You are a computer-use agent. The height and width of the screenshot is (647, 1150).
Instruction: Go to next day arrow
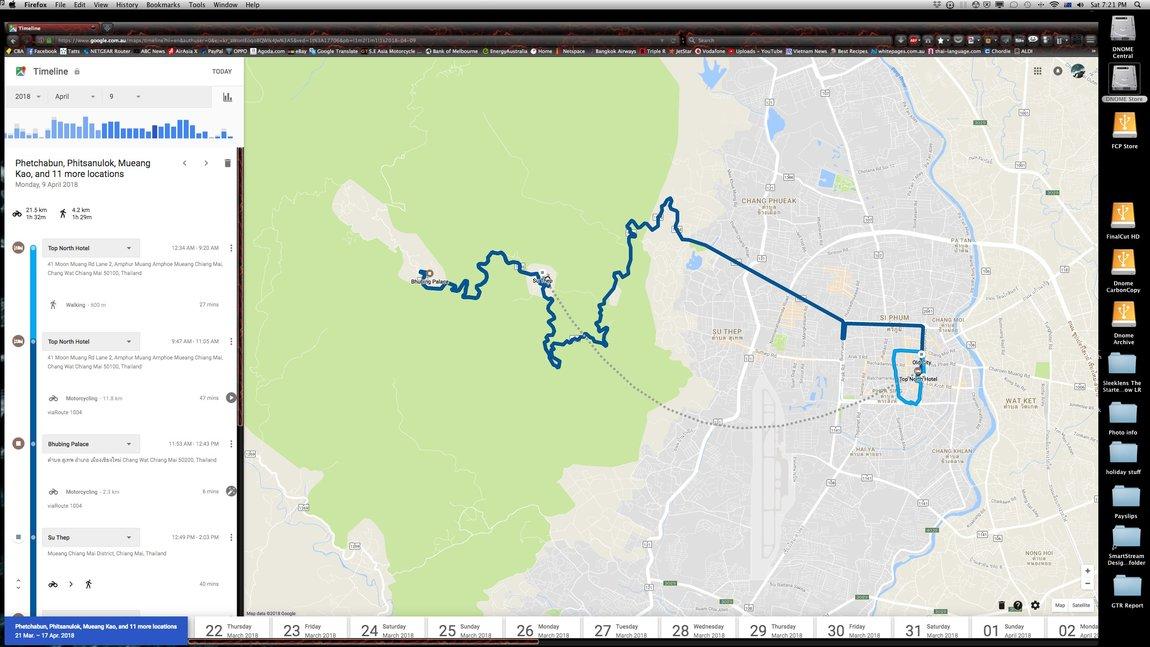click(x=206, y=163)
